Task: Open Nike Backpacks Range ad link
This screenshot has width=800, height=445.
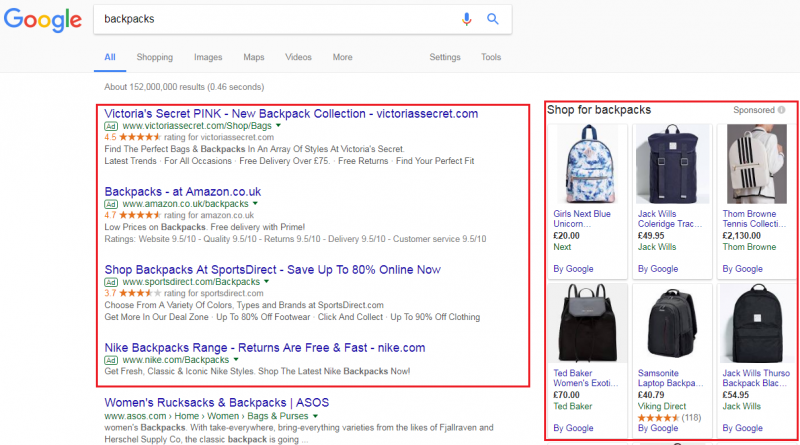Action: click(x=265, y=348)
